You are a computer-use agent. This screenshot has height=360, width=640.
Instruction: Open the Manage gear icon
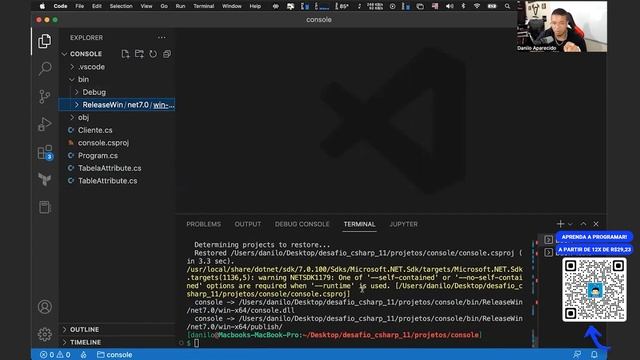coord(44,334)
